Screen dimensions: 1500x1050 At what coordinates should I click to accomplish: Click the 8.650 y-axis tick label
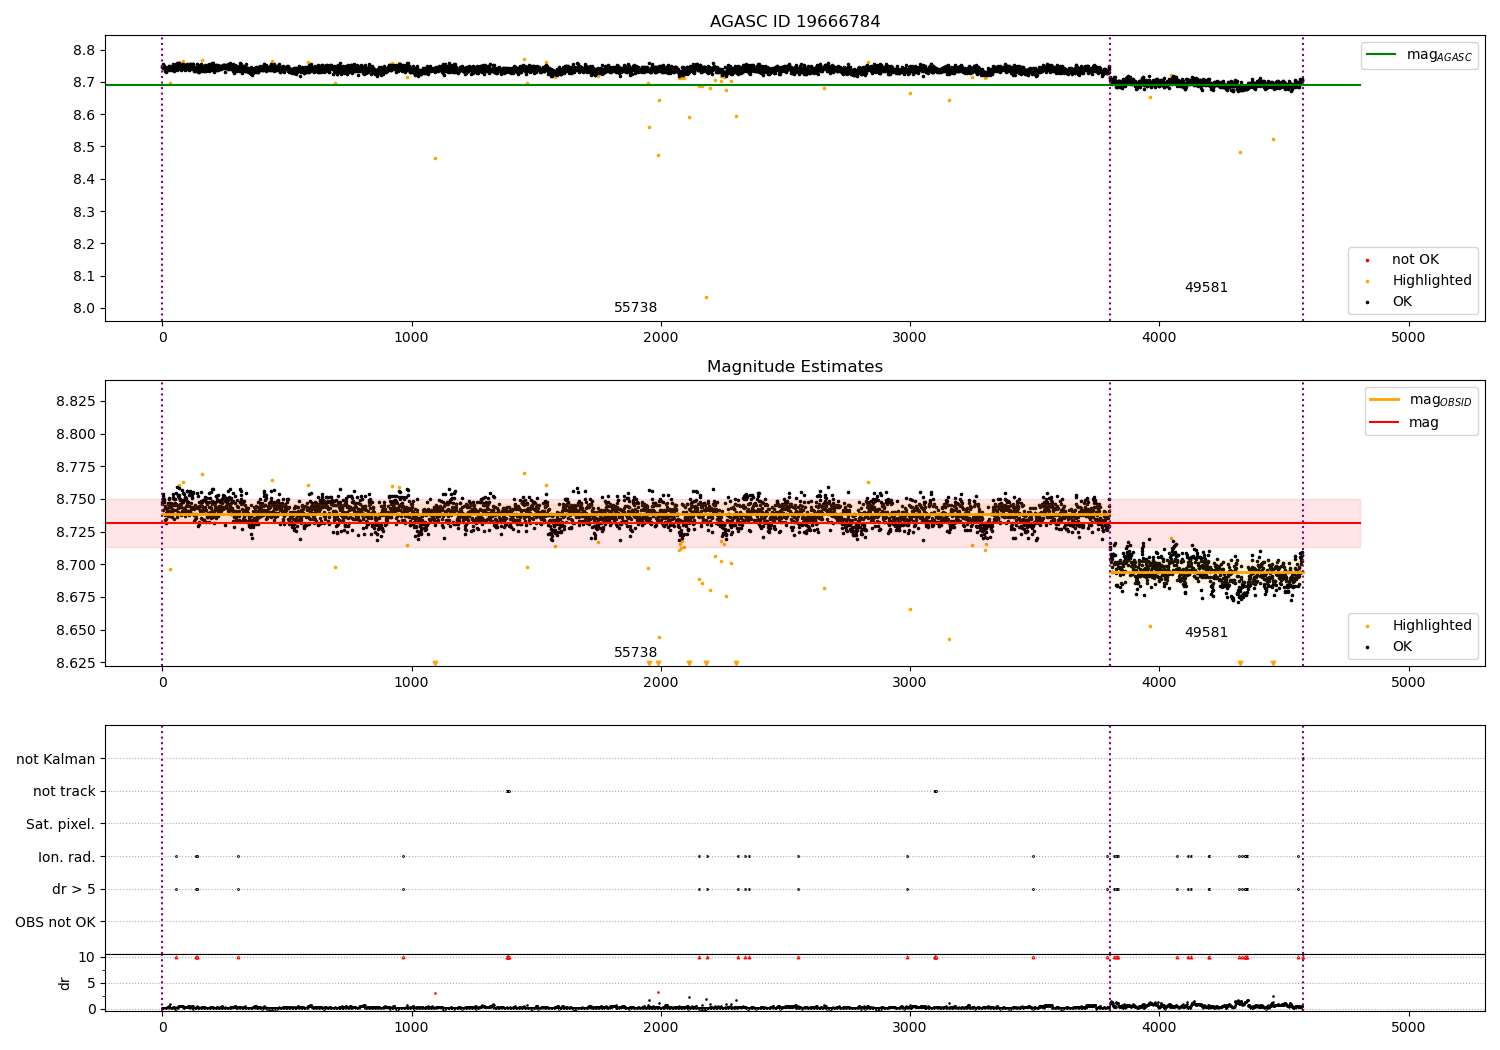click(x=76, y=631)
